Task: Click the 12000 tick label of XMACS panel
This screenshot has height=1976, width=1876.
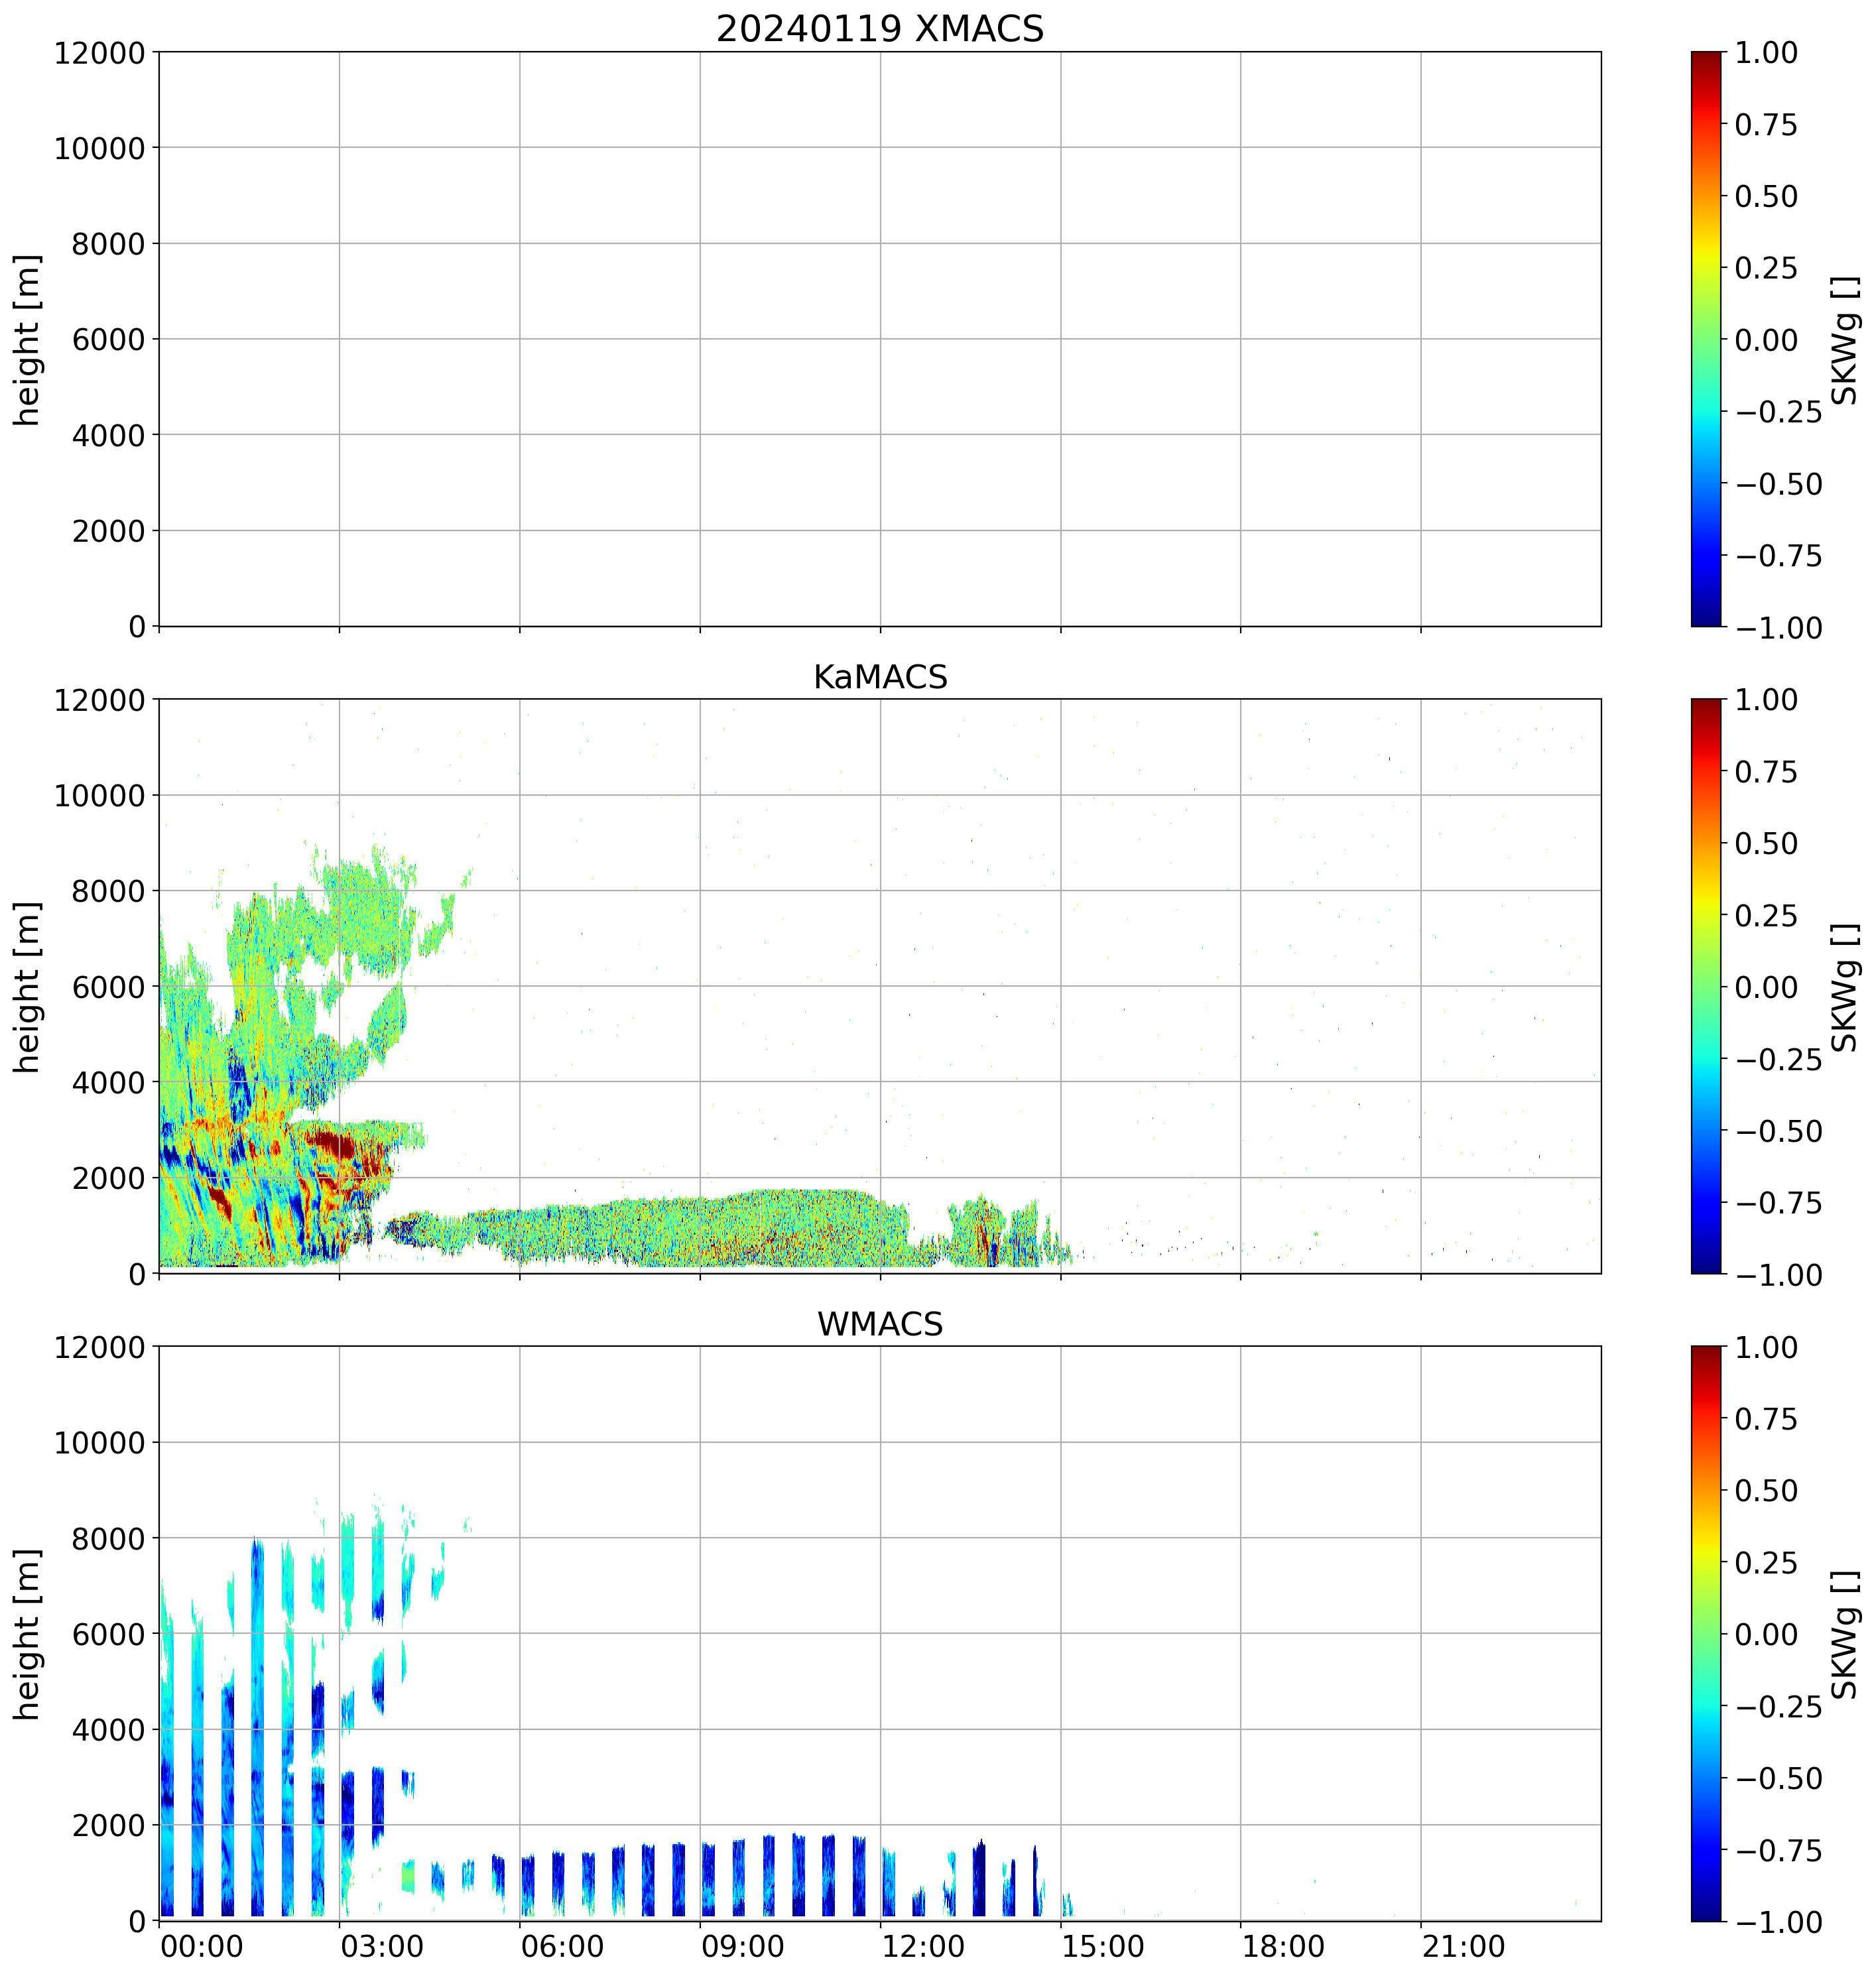Action: (100, 52)
